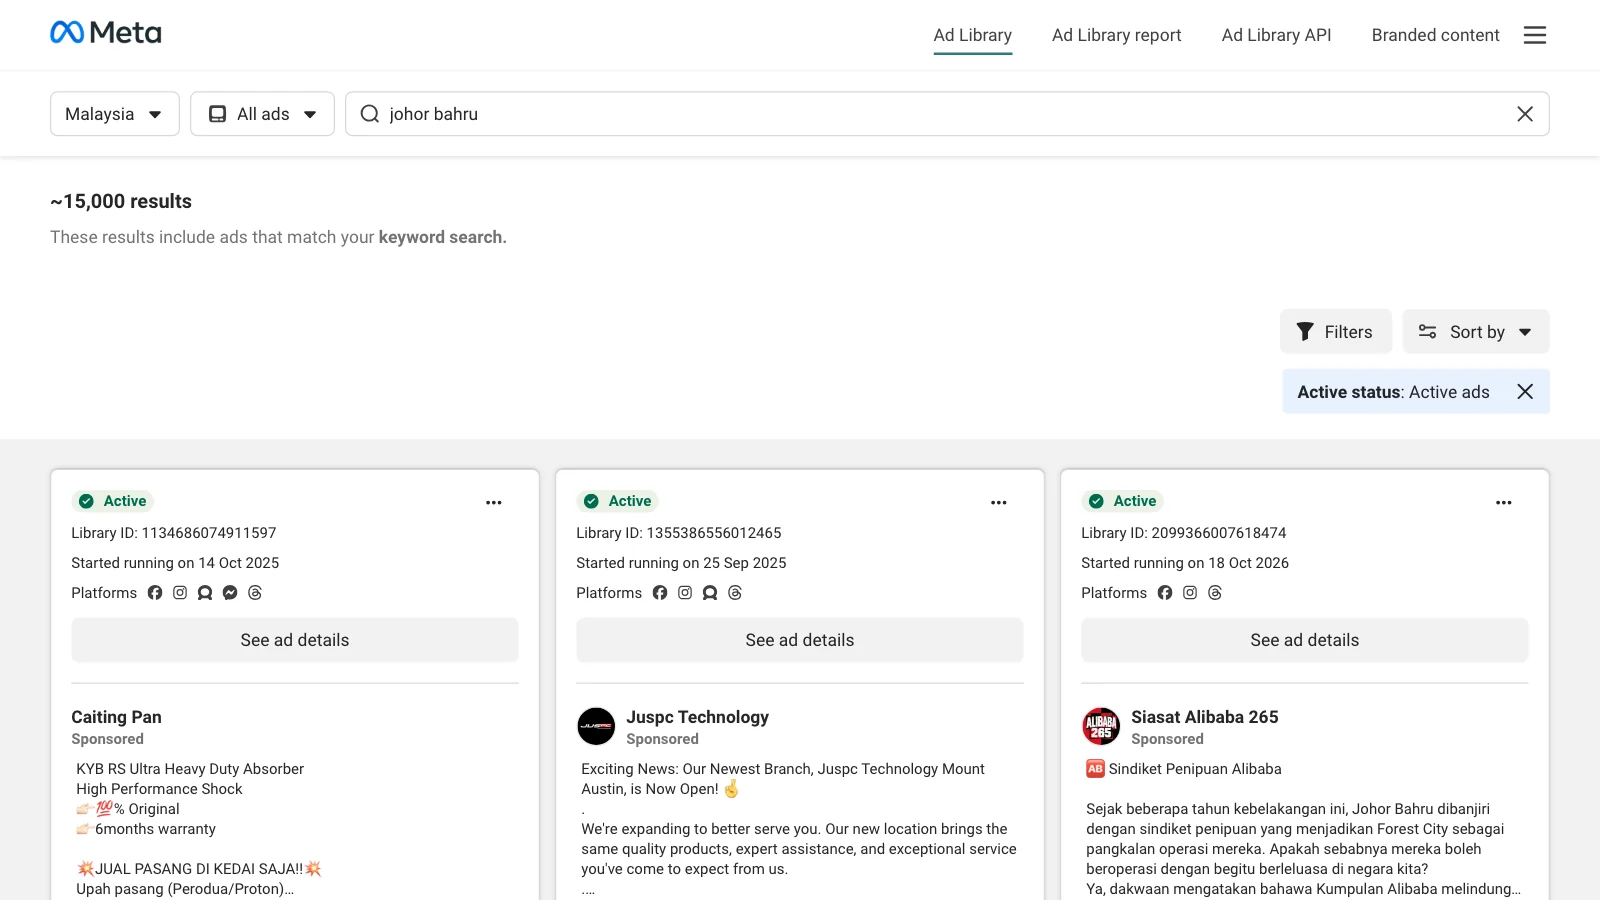Click the Messenger platform icon on Caiting Pan ad
1600x900 pixels.
point(230,593)
